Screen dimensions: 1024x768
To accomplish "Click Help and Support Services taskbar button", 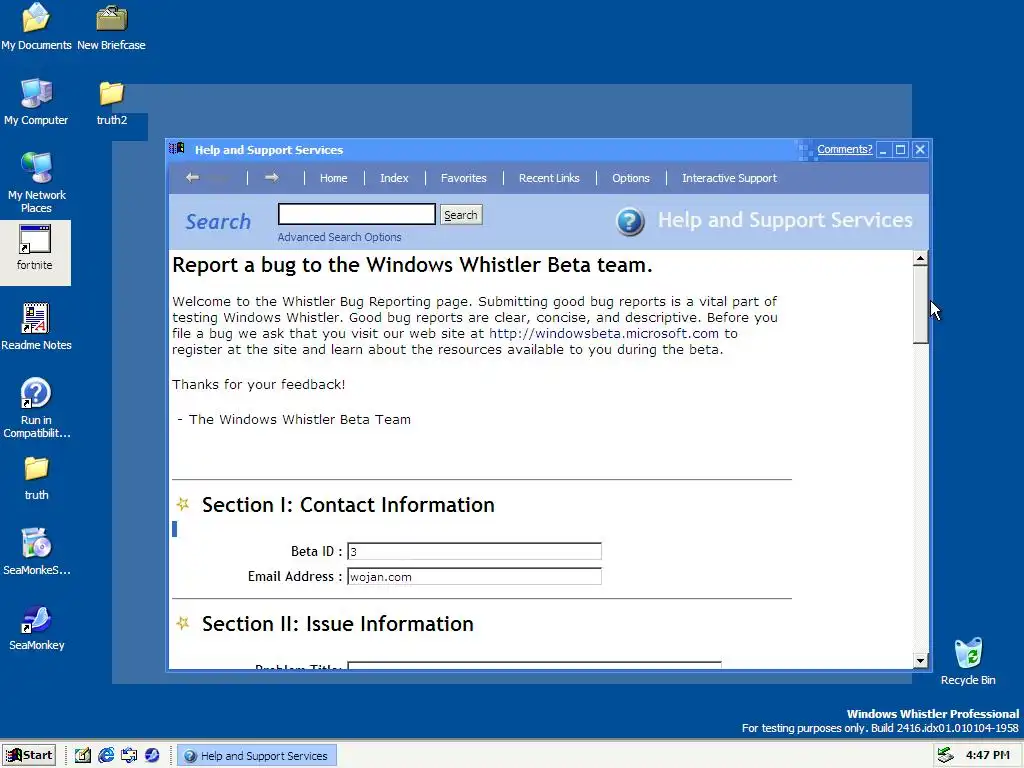I will [257, 756].
